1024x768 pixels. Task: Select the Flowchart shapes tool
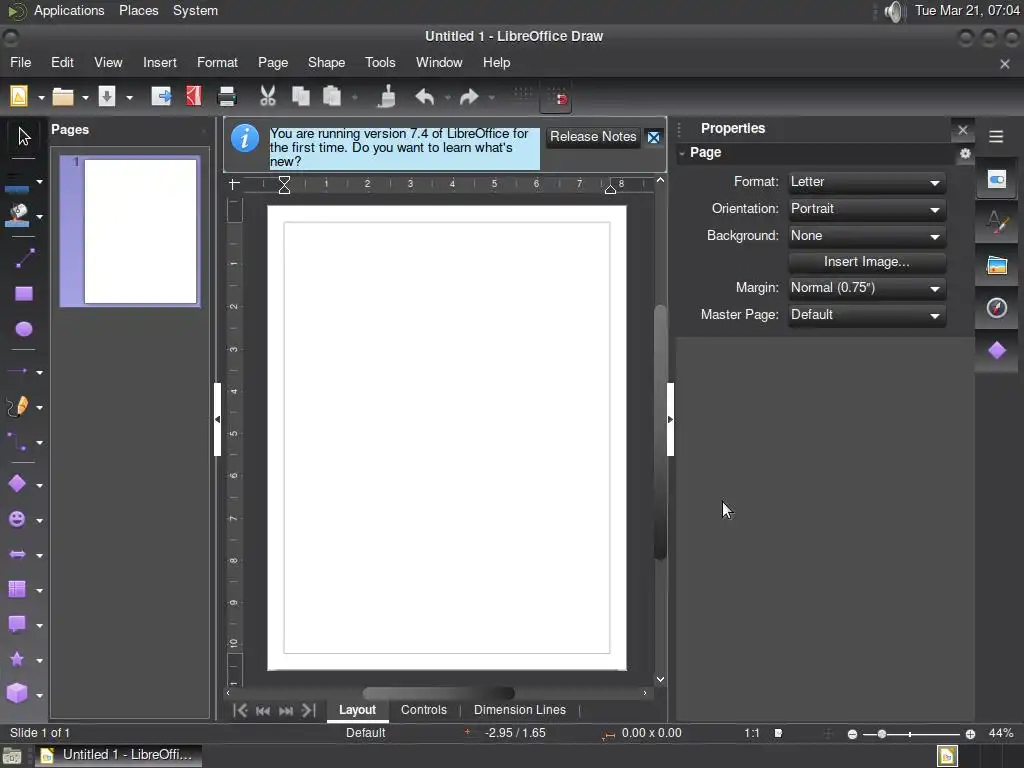(17, 589)
